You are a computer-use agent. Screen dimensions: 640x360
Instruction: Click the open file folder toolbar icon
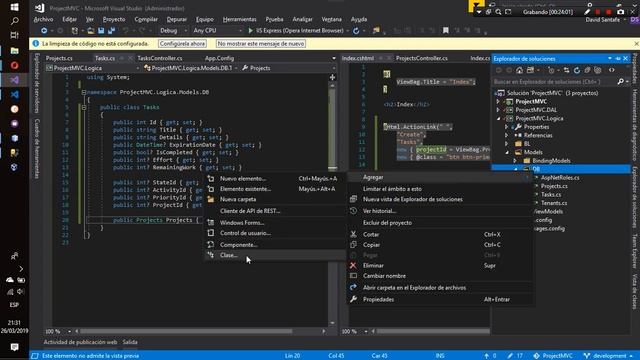91,31
